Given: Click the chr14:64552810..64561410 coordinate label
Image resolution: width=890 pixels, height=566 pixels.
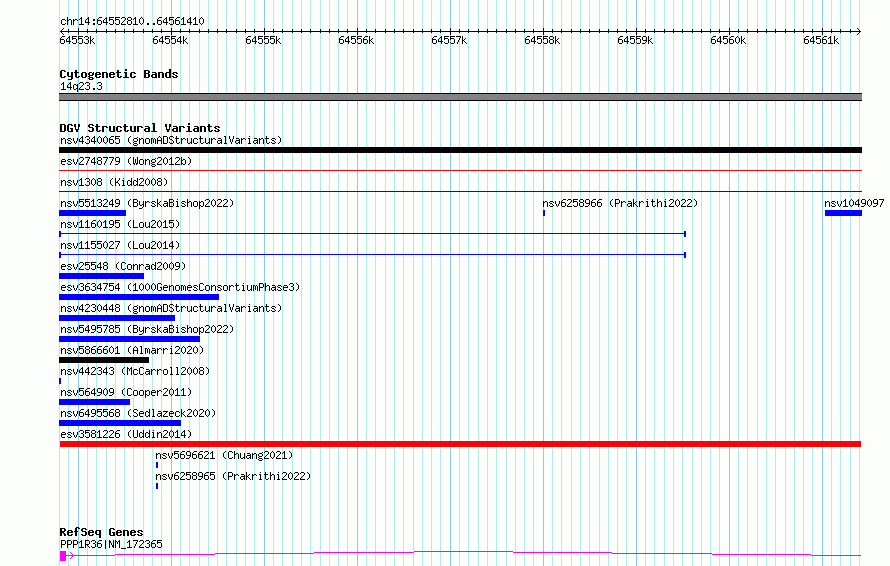Looking at the screenshot, I should click(132, 22).
